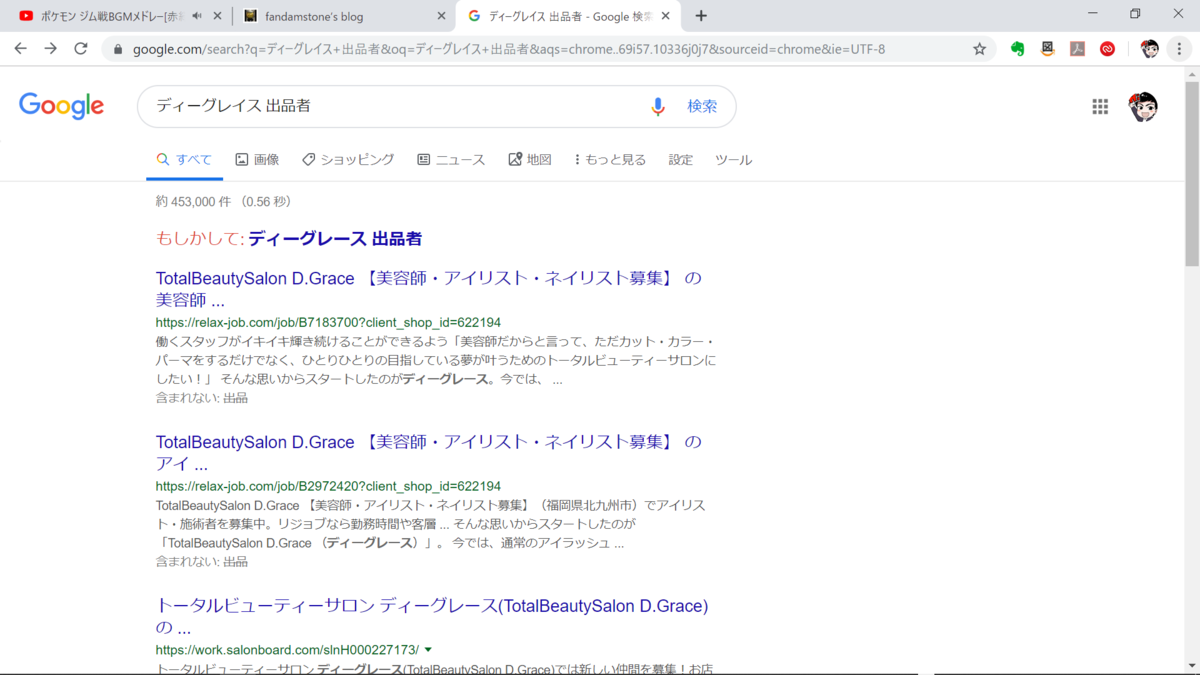This screenshot has height=675, width=1200.
Task: Open the Evernote extension icon
Action: click(1018, 48)
